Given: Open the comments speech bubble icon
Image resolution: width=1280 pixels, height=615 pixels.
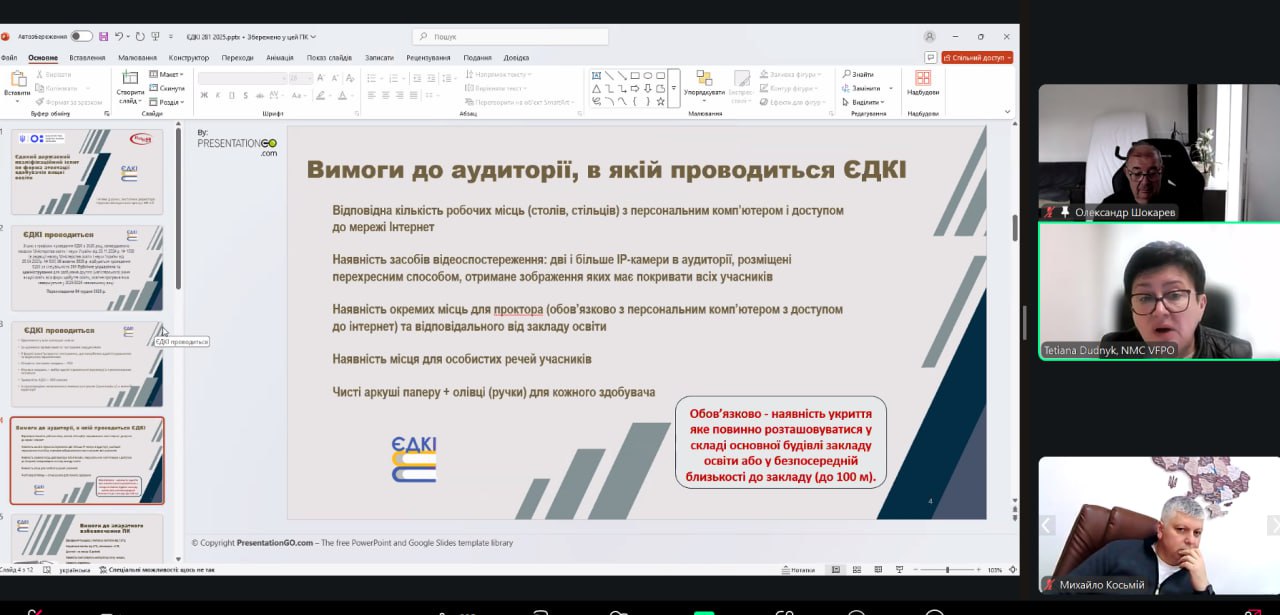Looking at the screenshot, I should click(931, 58).
